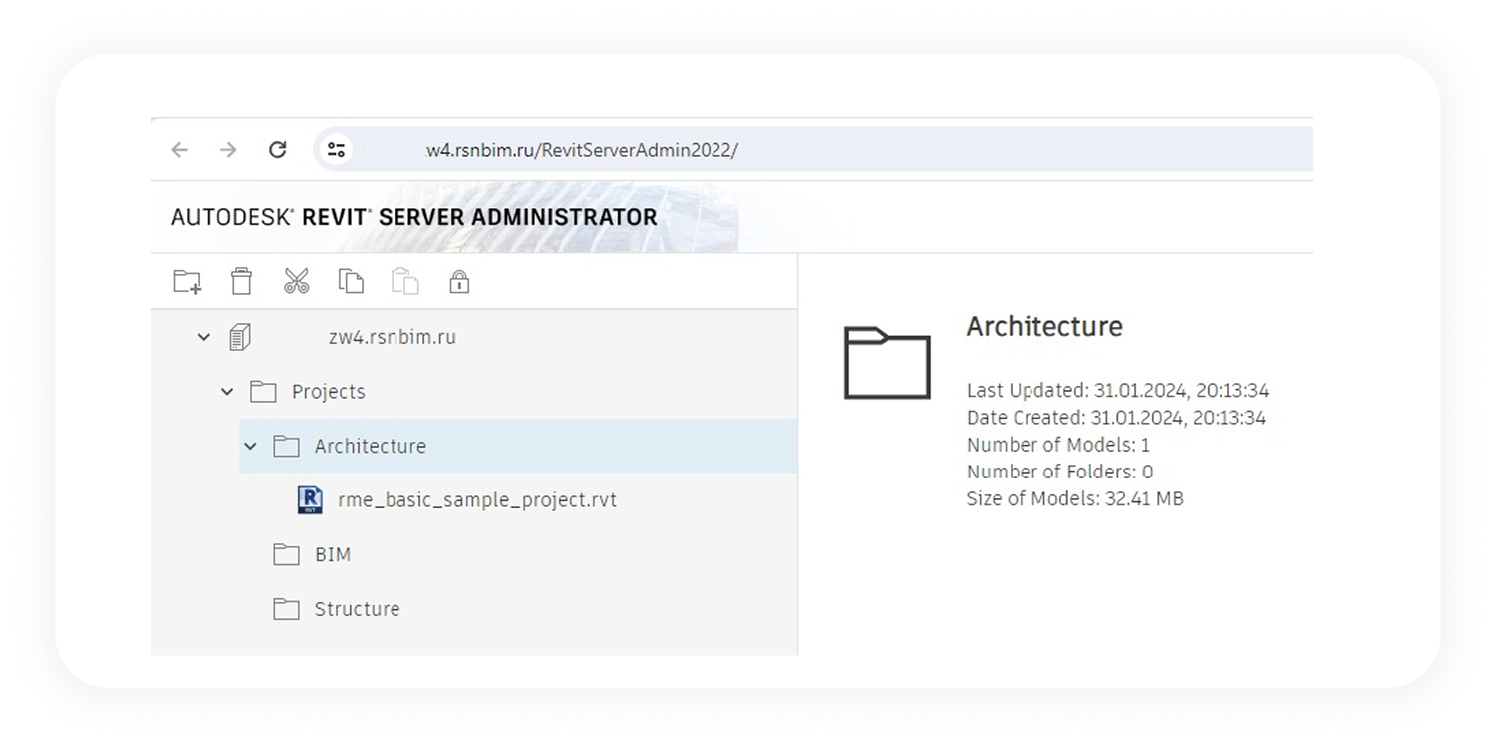Go back using browser back arrow
This screenshot has height=744, width=1495.
pos(180,150)
